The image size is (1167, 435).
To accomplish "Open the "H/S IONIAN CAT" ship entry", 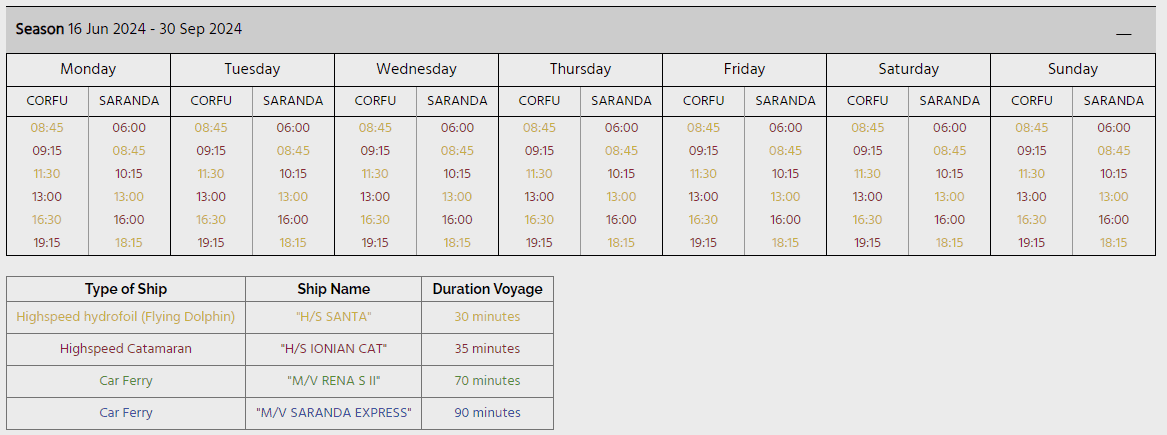I will click(333, 349).
